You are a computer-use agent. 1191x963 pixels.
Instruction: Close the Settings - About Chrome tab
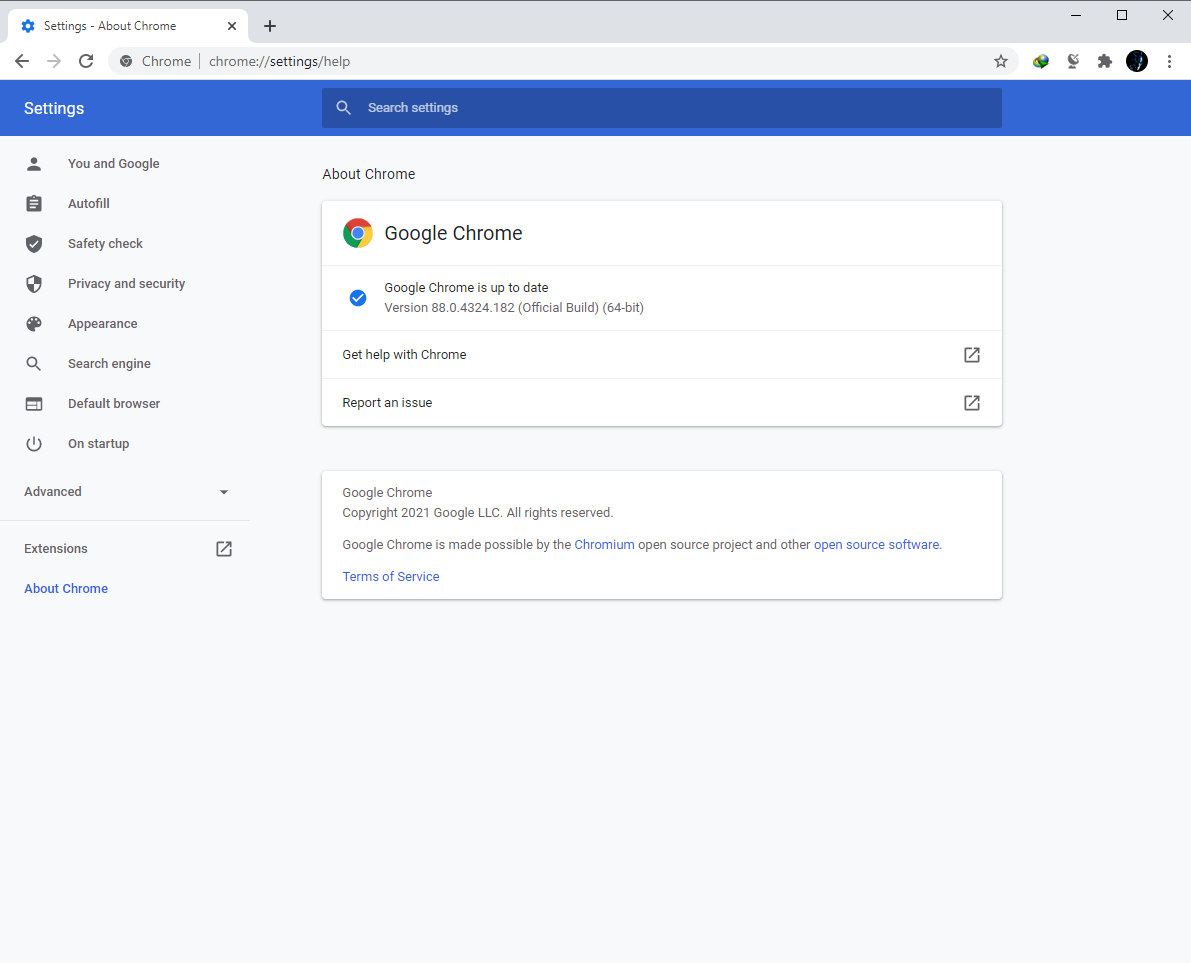(232, 26)
